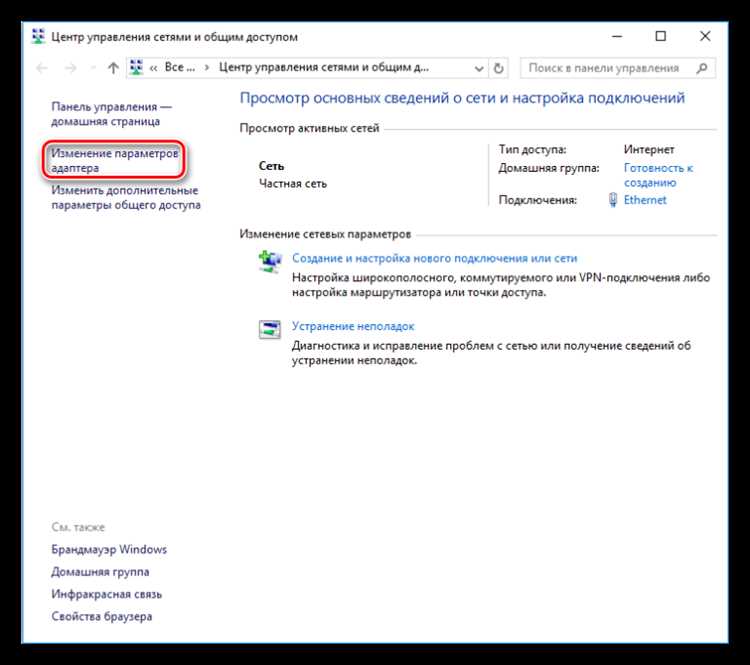The height and width of the screenshot is (665, 750).
Task: Click the search magnifier icon
Action: [702, 68]
